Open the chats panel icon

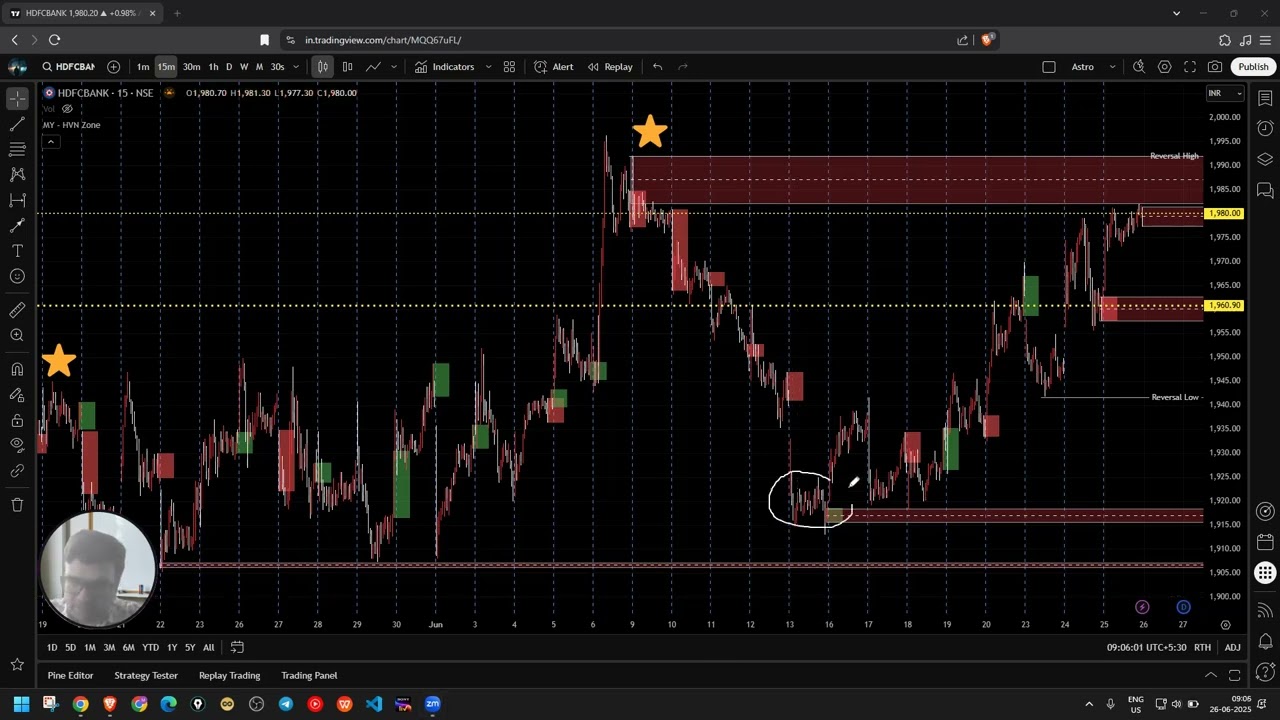(x=1265, y=190)
